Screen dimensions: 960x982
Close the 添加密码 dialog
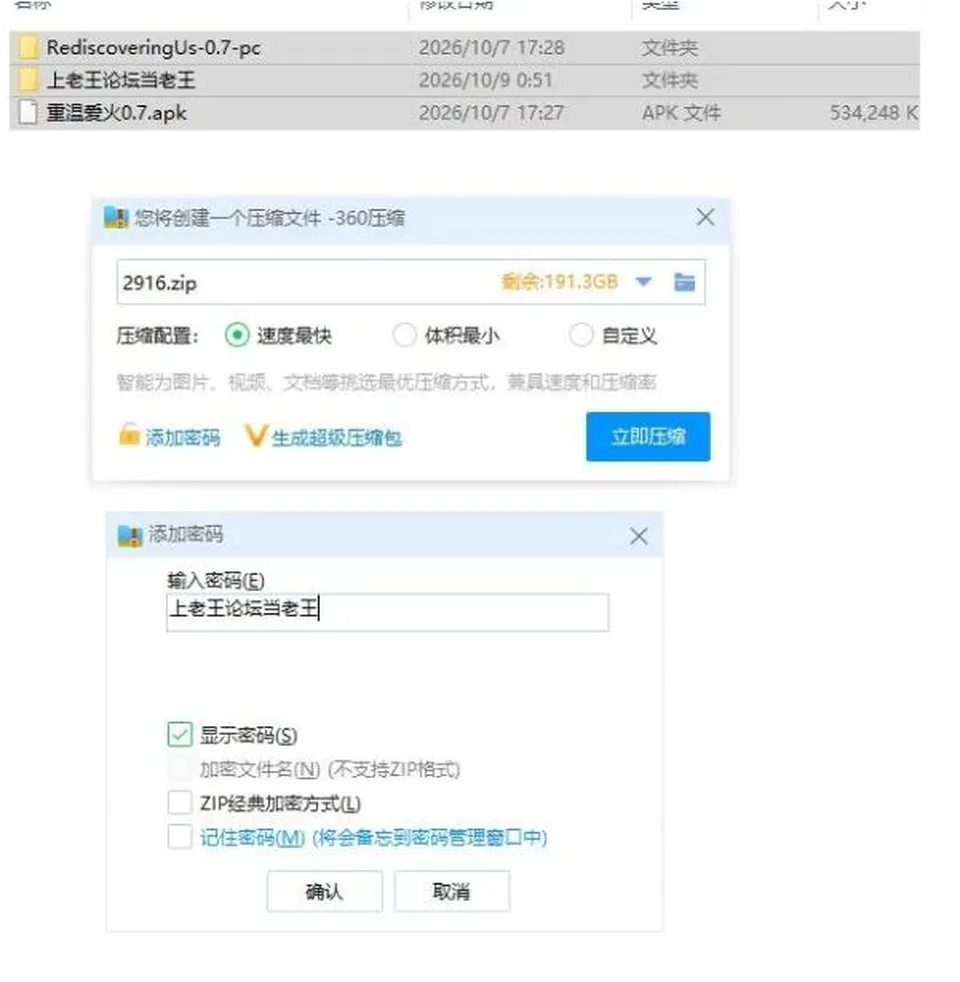638,536
